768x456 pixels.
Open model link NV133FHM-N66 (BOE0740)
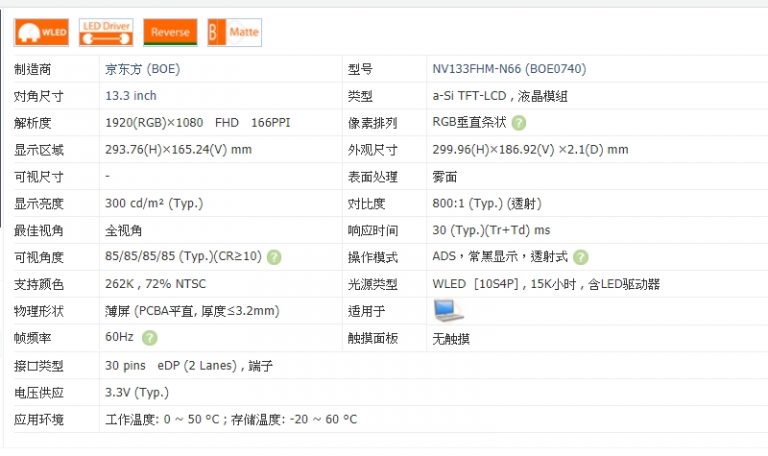509,69
